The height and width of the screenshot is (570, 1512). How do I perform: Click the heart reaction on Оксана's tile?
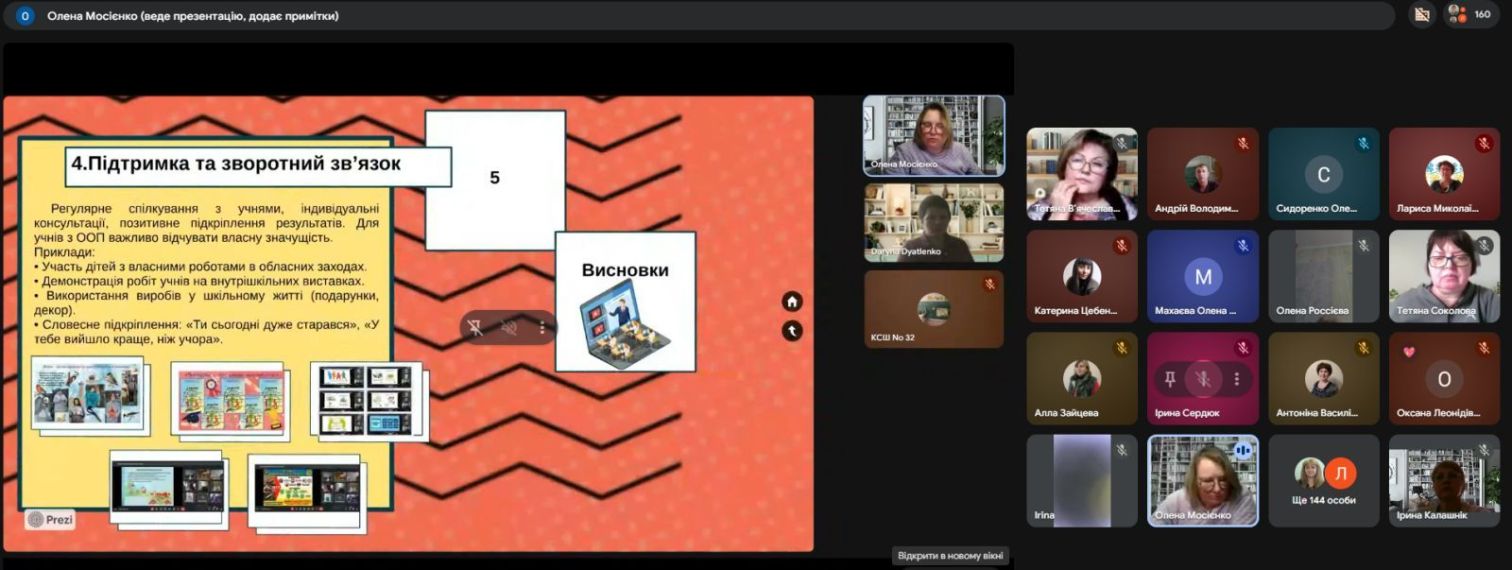coord(1409,352)
